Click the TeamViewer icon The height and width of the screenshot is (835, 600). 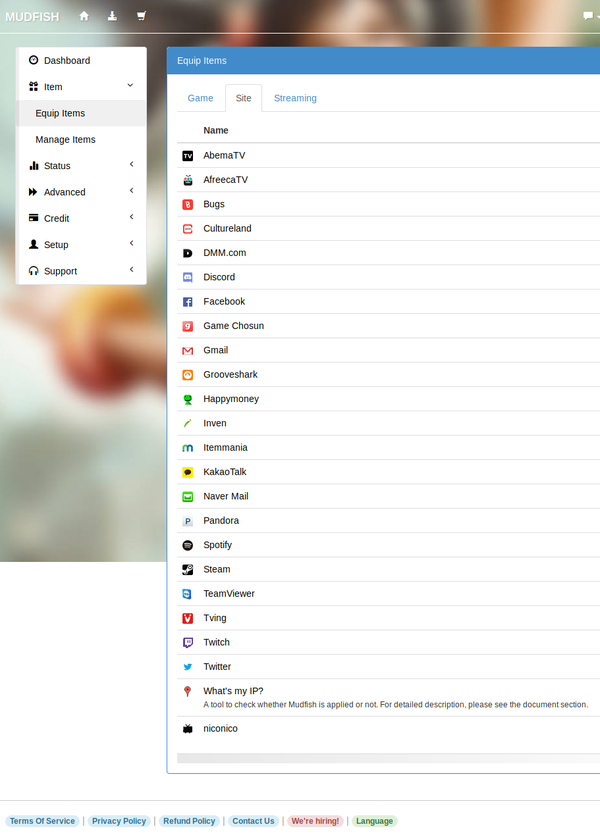(187, 594)
